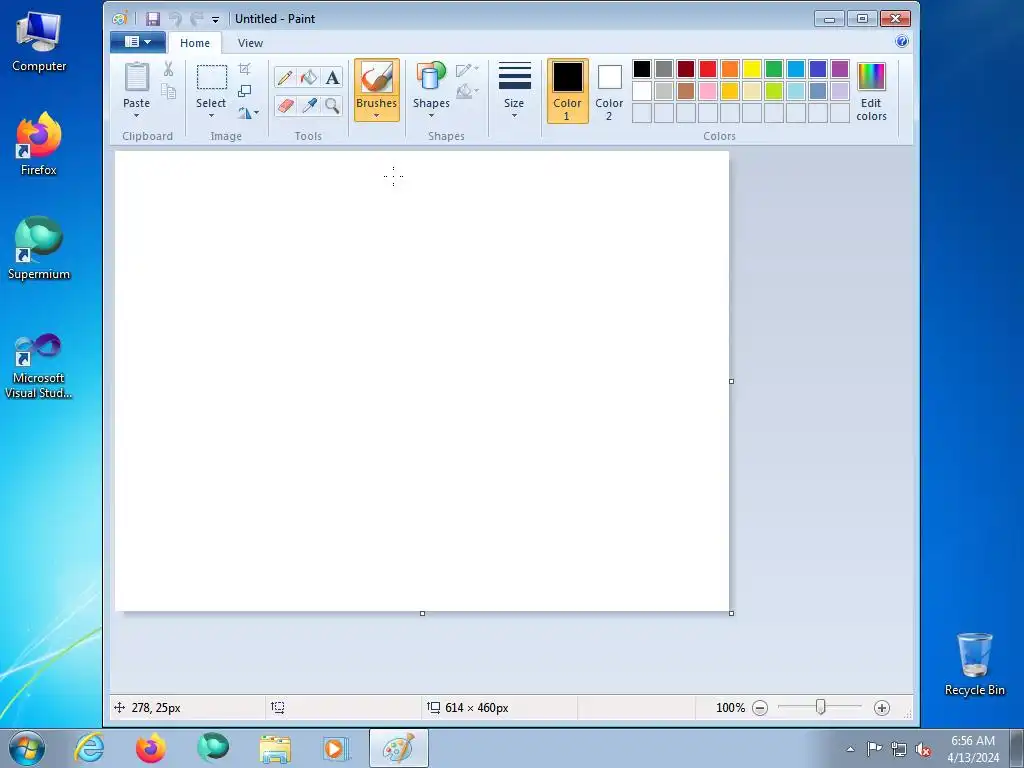Viewport: 1024px width, 768px height.
Task: Click the zoom out minus button
Action: [x=760, y=708]
